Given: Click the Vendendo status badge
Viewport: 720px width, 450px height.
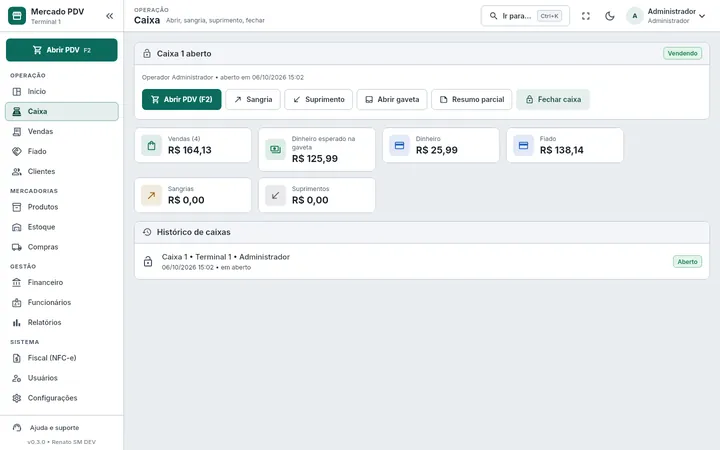Looking at the screenshot, I should [x=682, y=53].
